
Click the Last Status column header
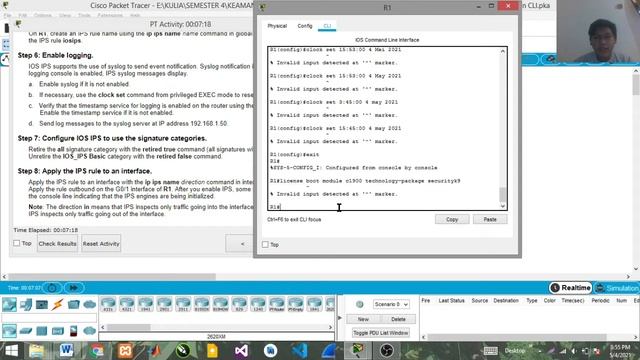point(451,300)
